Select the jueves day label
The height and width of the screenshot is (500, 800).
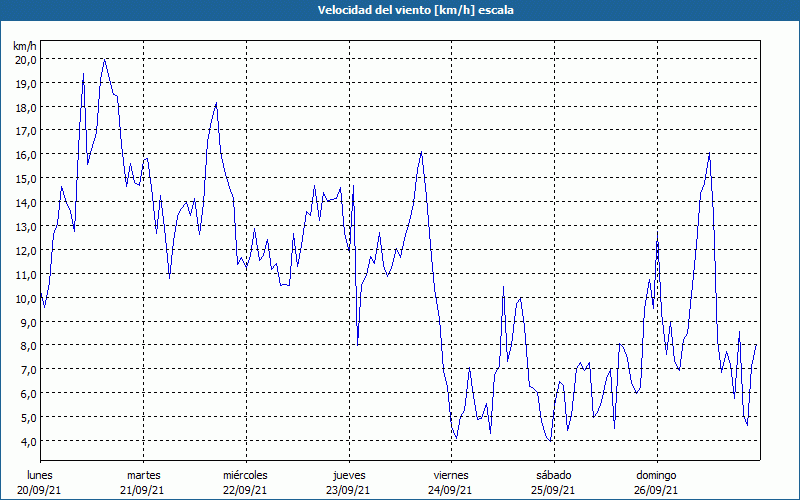point(349,476)
